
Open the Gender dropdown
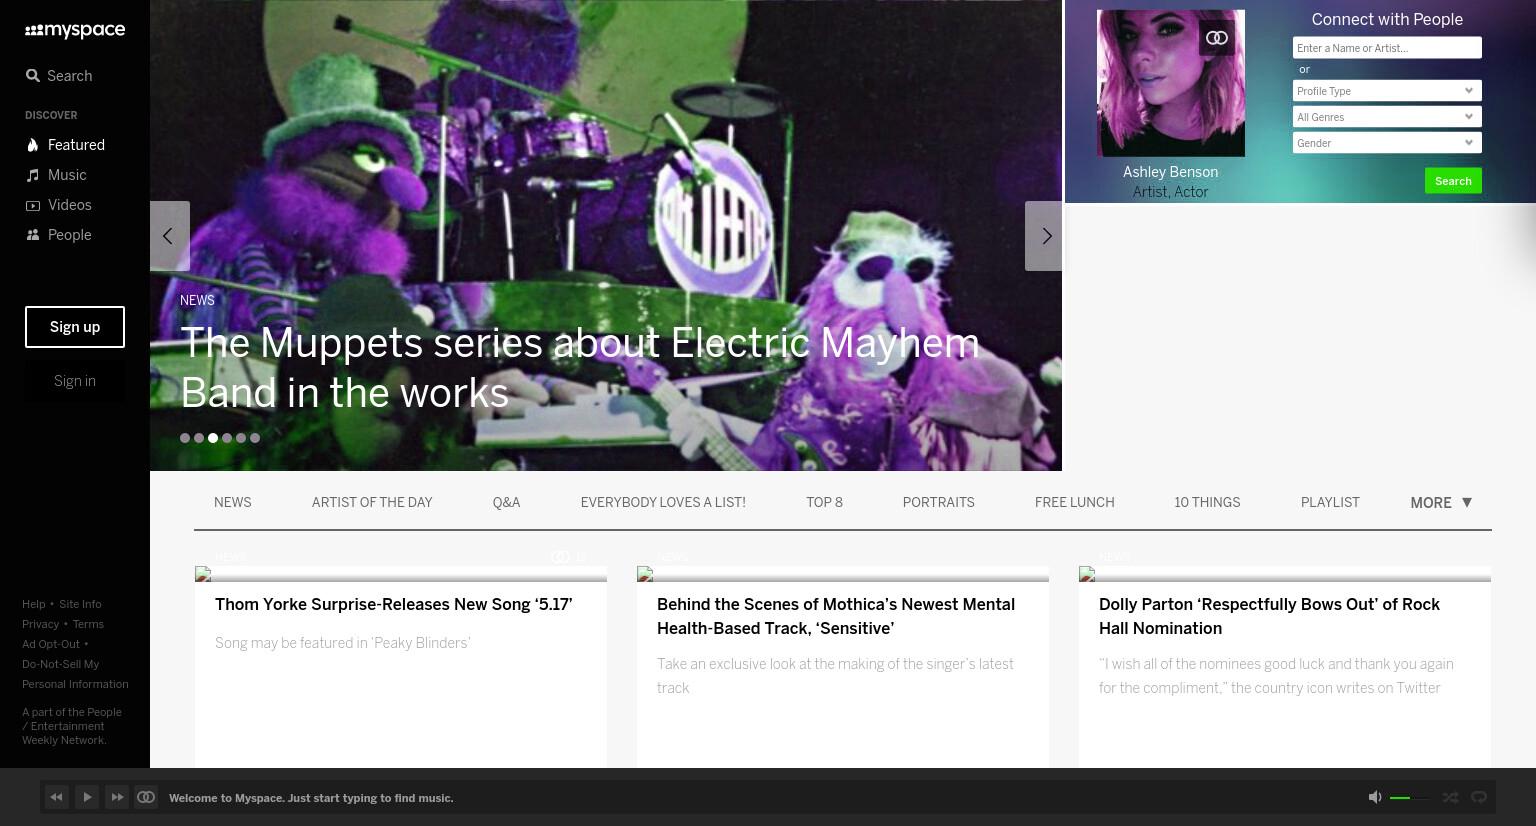(1387, 143)
